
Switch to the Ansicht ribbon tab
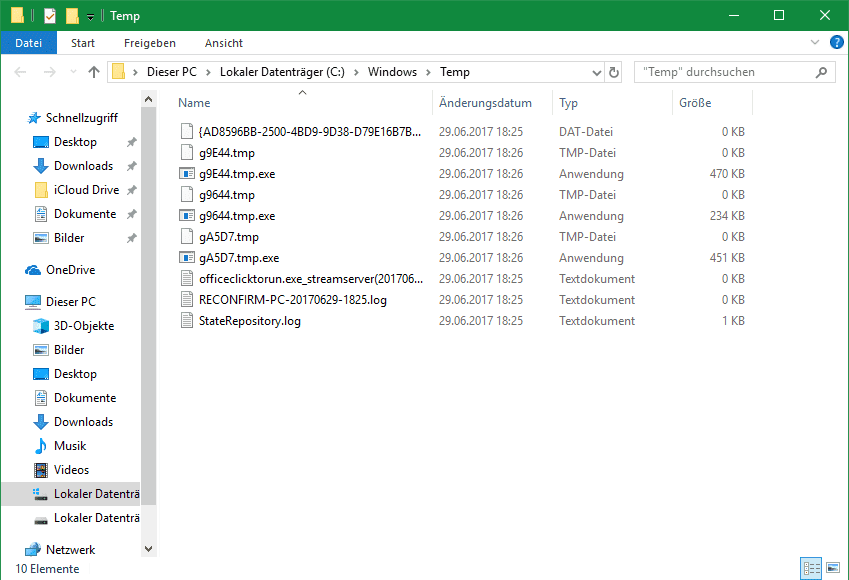point(223,43)
